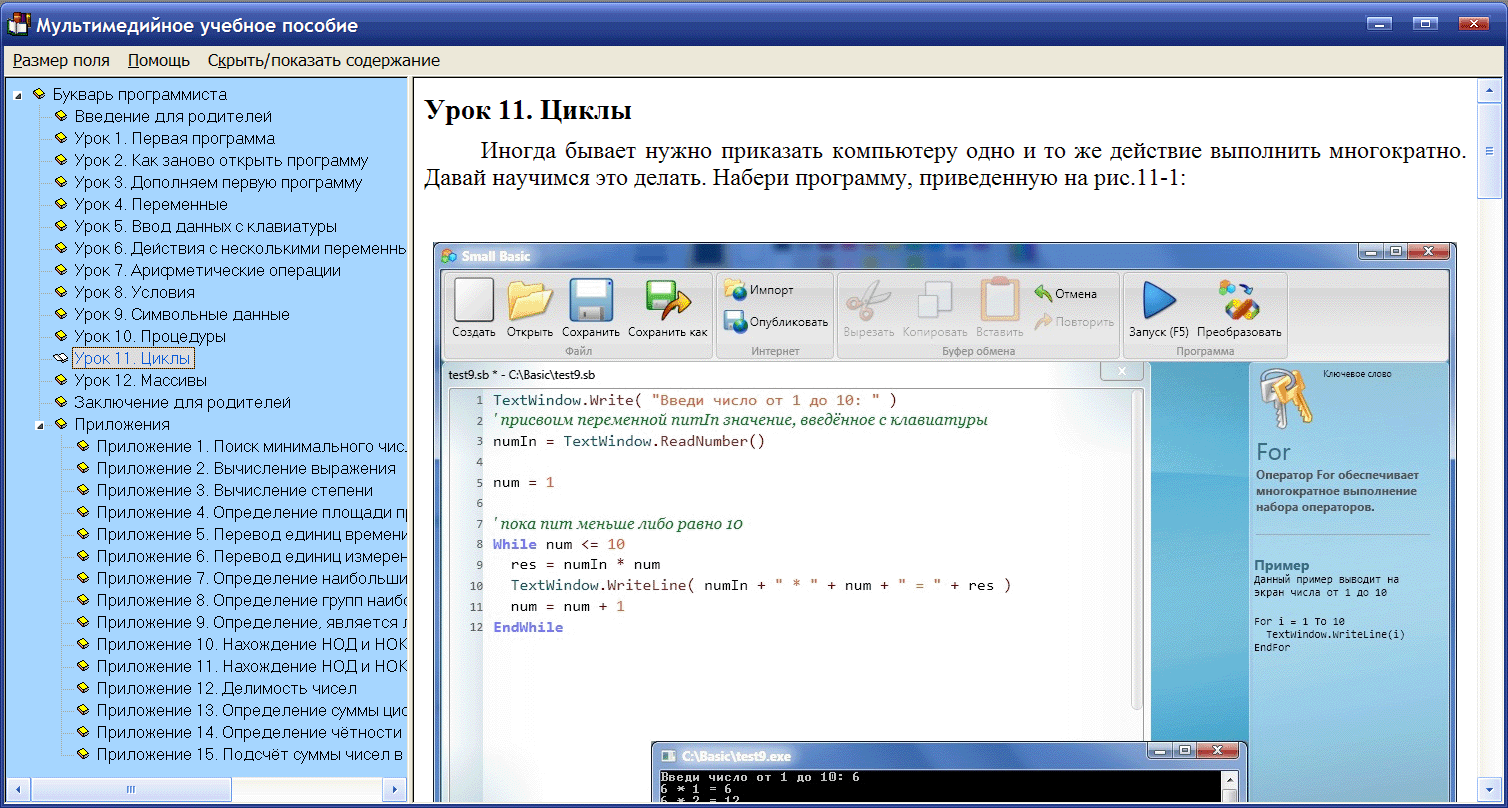Run the program with Запуск (F5)

[1157, 303]
